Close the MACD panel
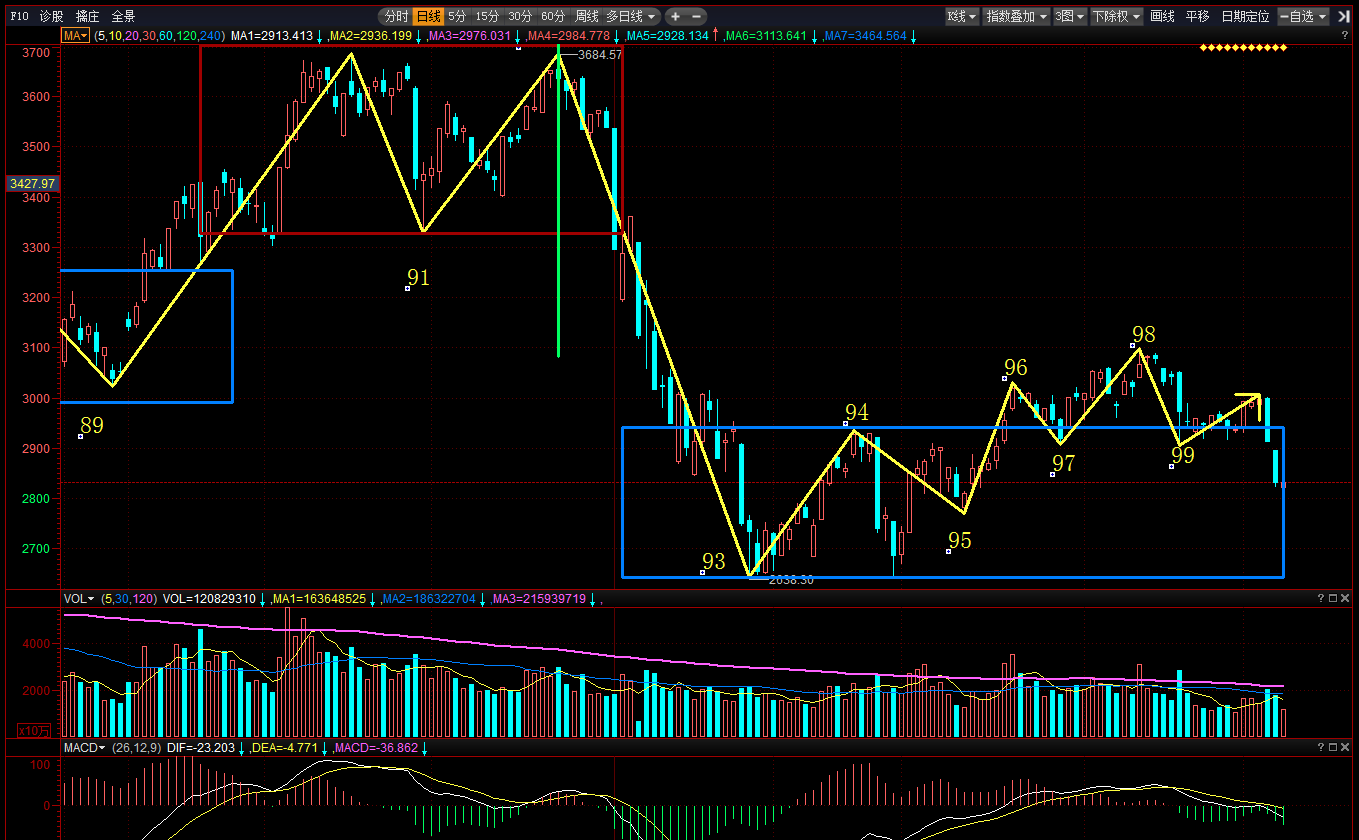The width and height of the screenshot is (1359, 840). coord(1345,747)
